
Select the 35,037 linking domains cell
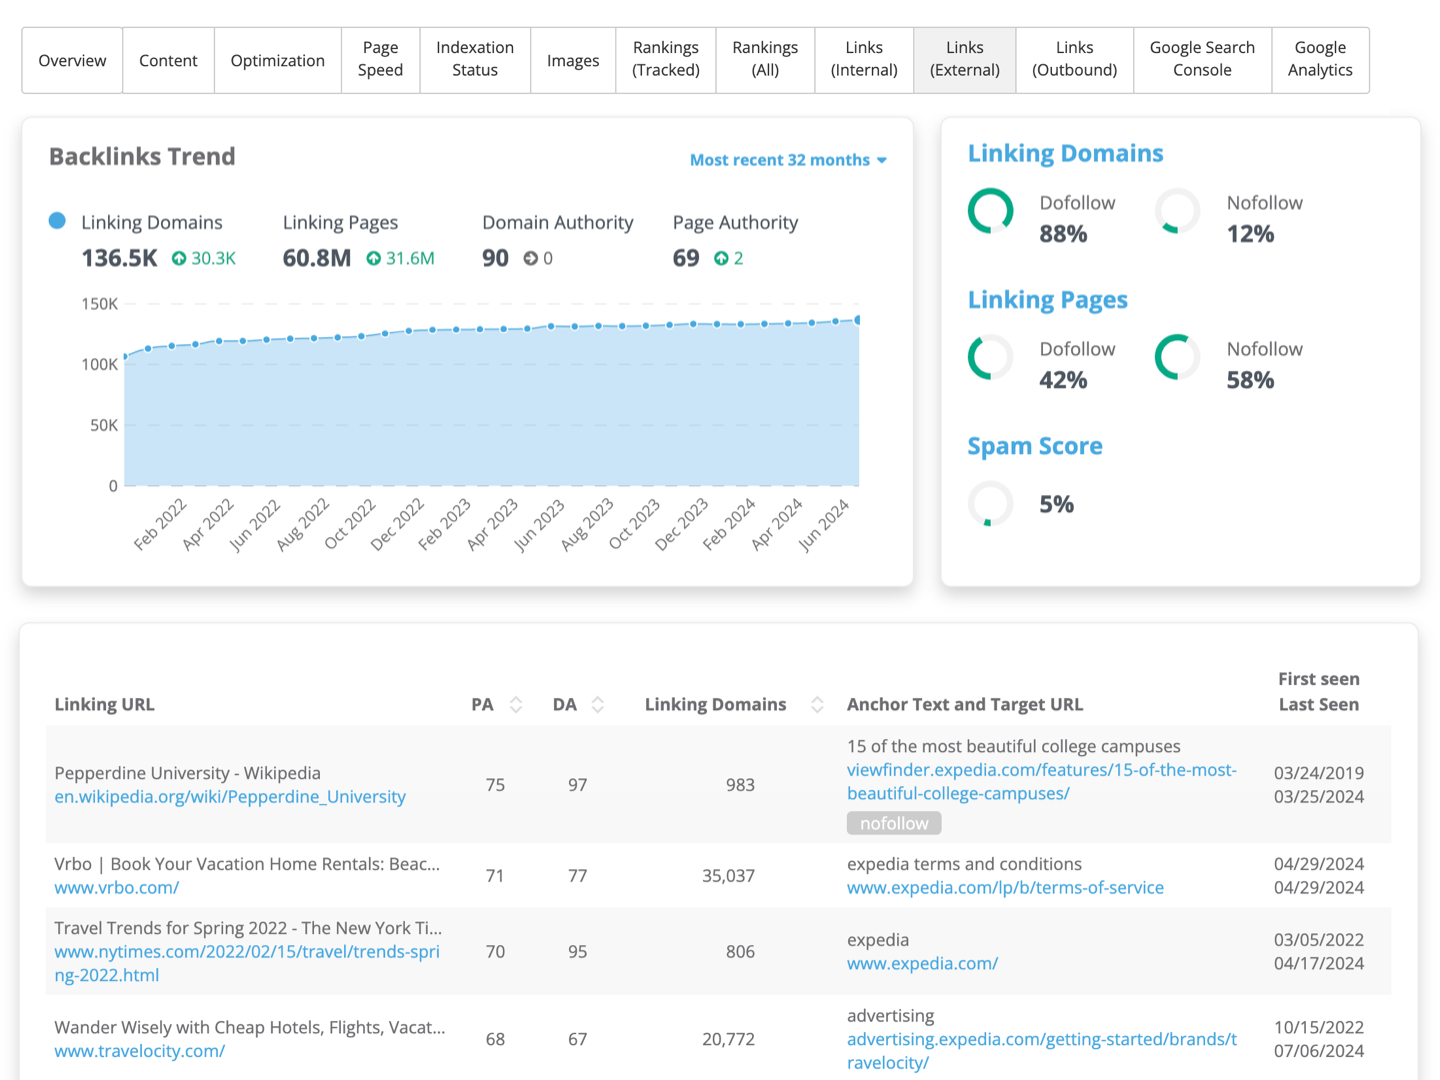pyautogui.click(x=728, y=876)
